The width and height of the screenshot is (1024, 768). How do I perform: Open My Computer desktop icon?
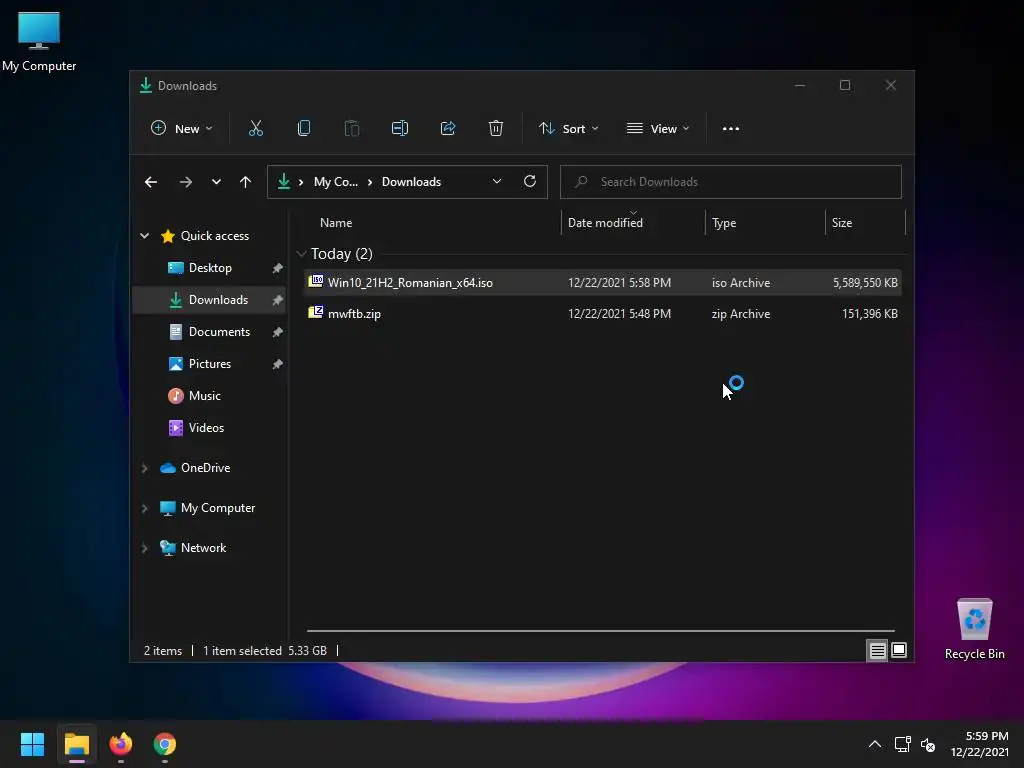point(39,40)
